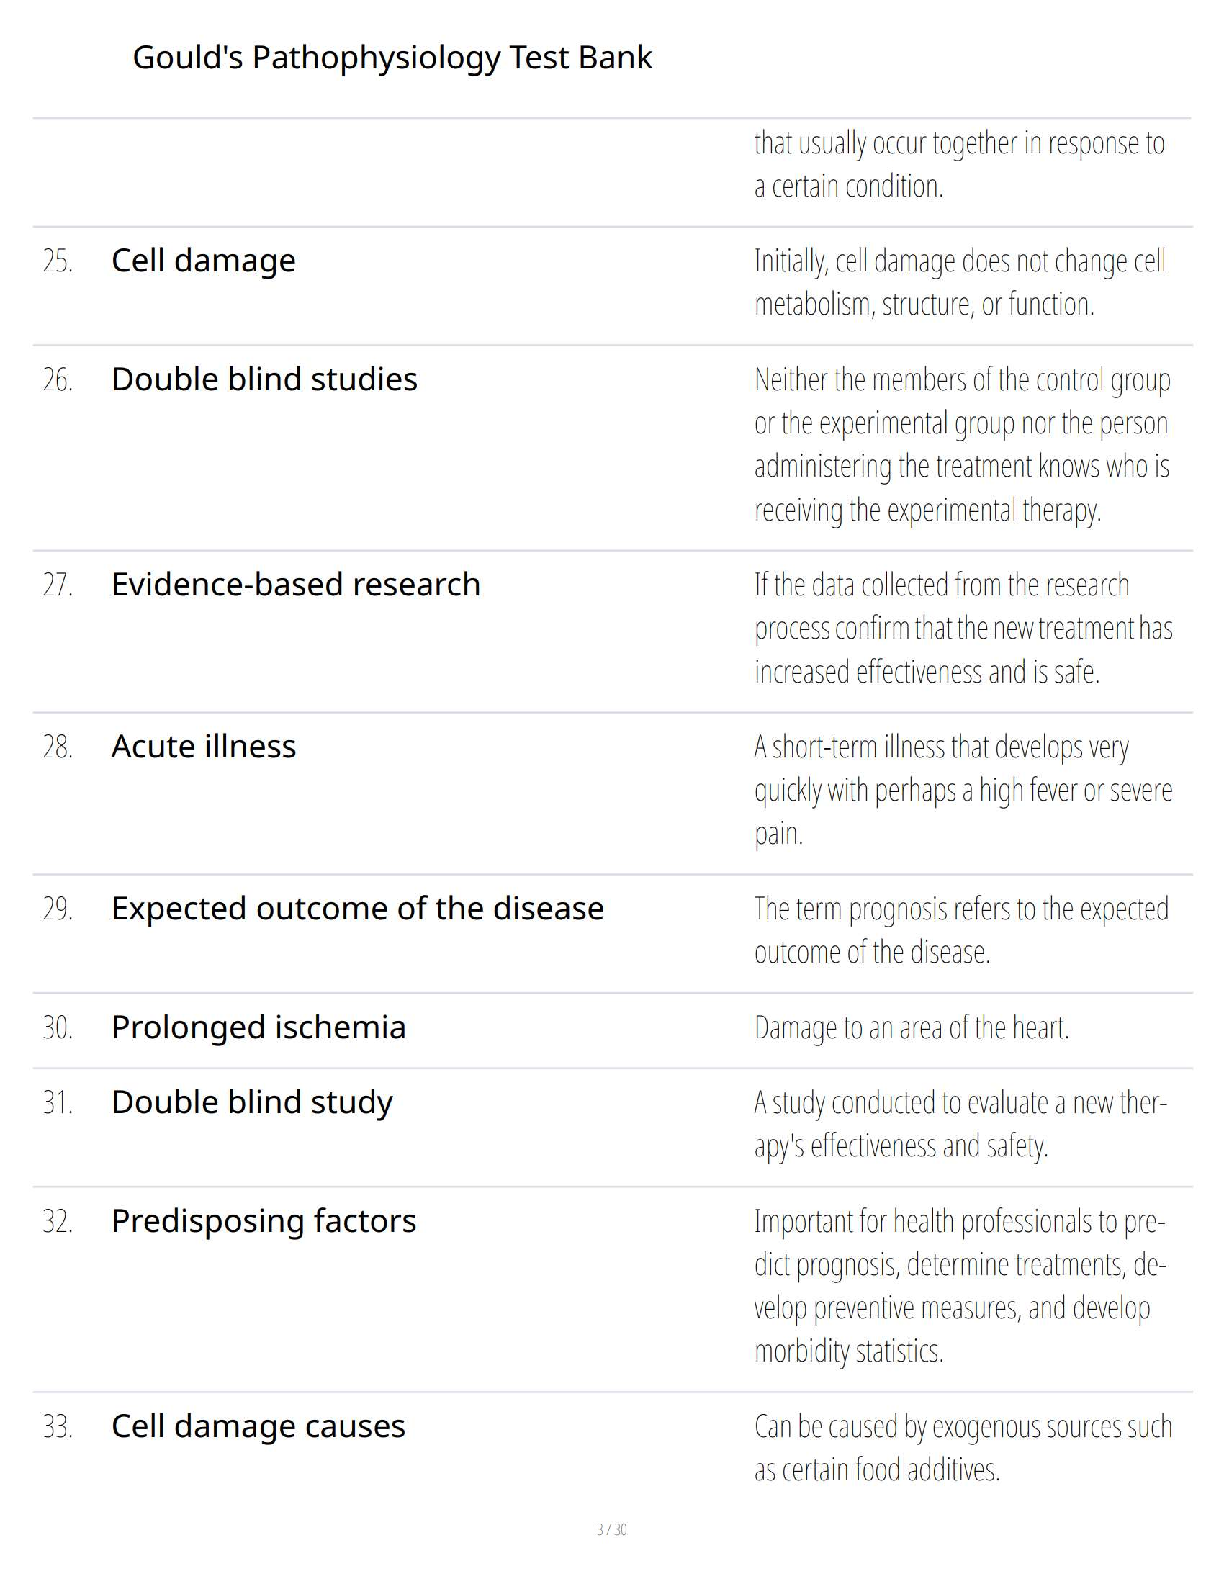Select the row number "30."

[57, 1028]
